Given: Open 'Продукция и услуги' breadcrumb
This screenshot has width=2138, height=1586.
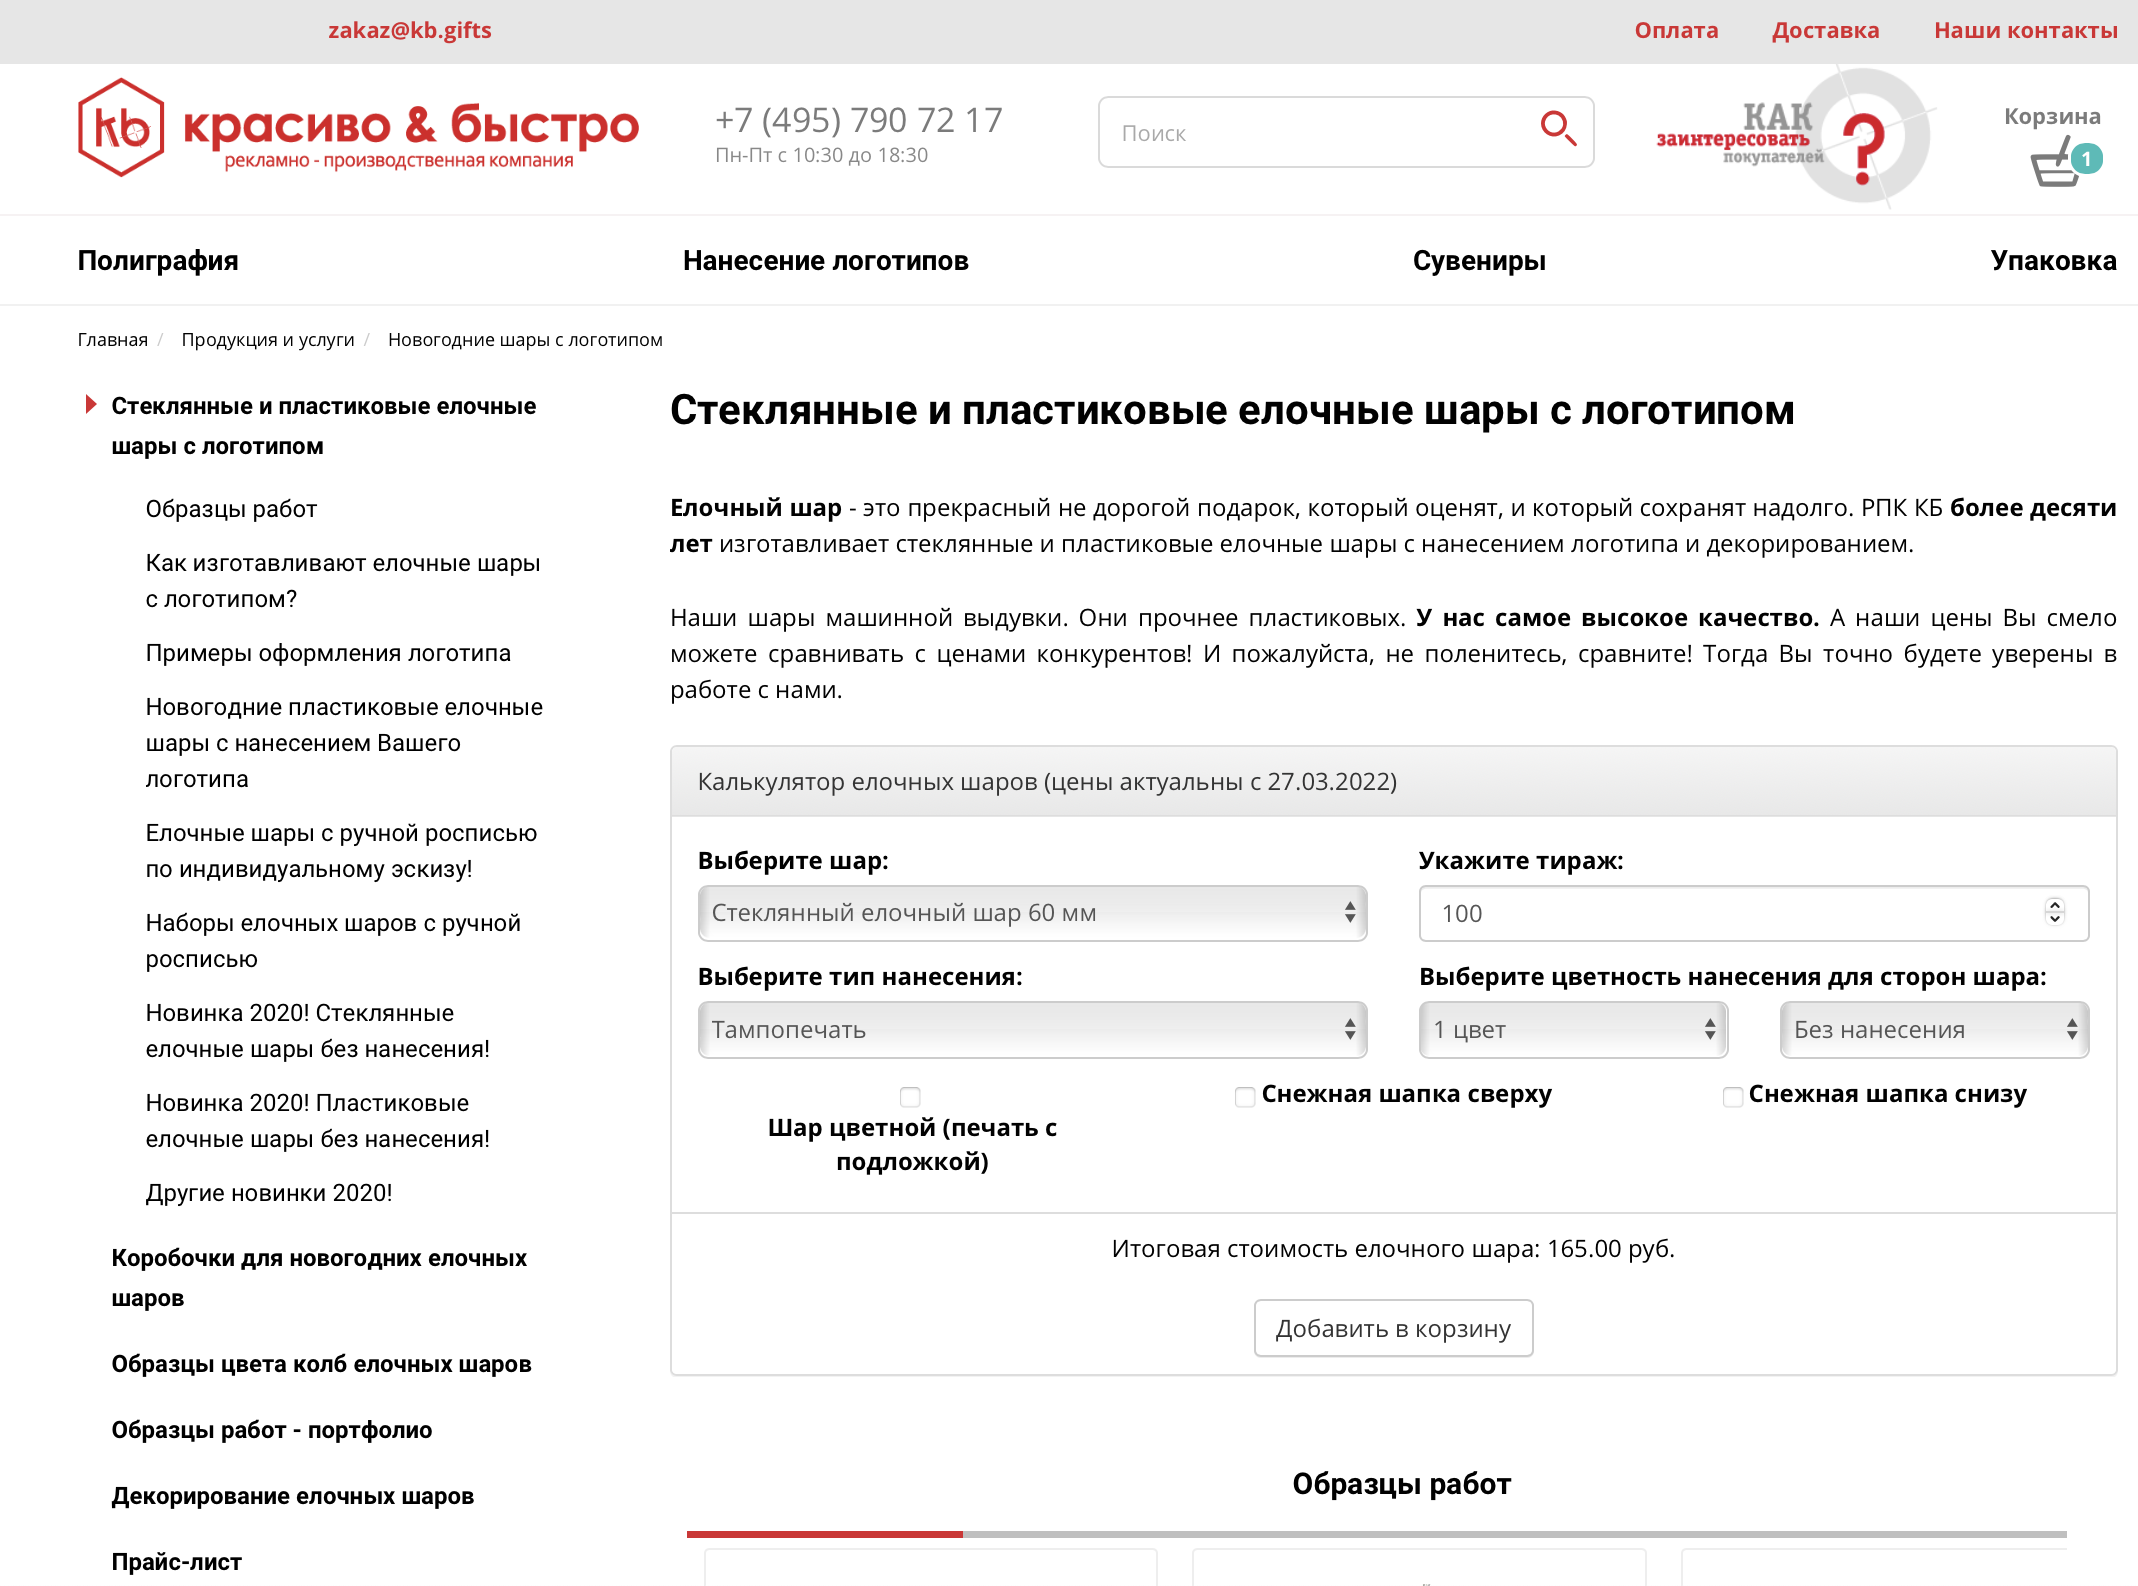Looking at the screenshot, I should pos(268,340).
